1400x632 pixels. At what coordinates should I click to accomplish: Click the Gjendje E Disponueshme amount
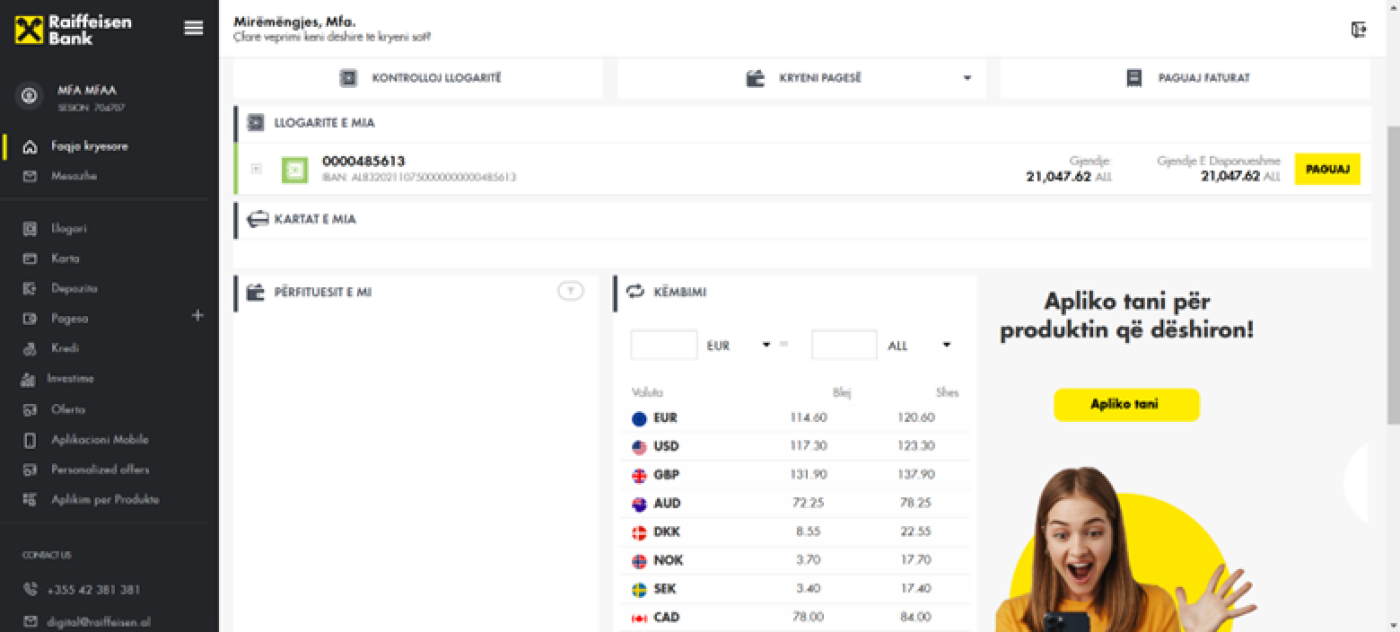click(x=1240, y=176)
